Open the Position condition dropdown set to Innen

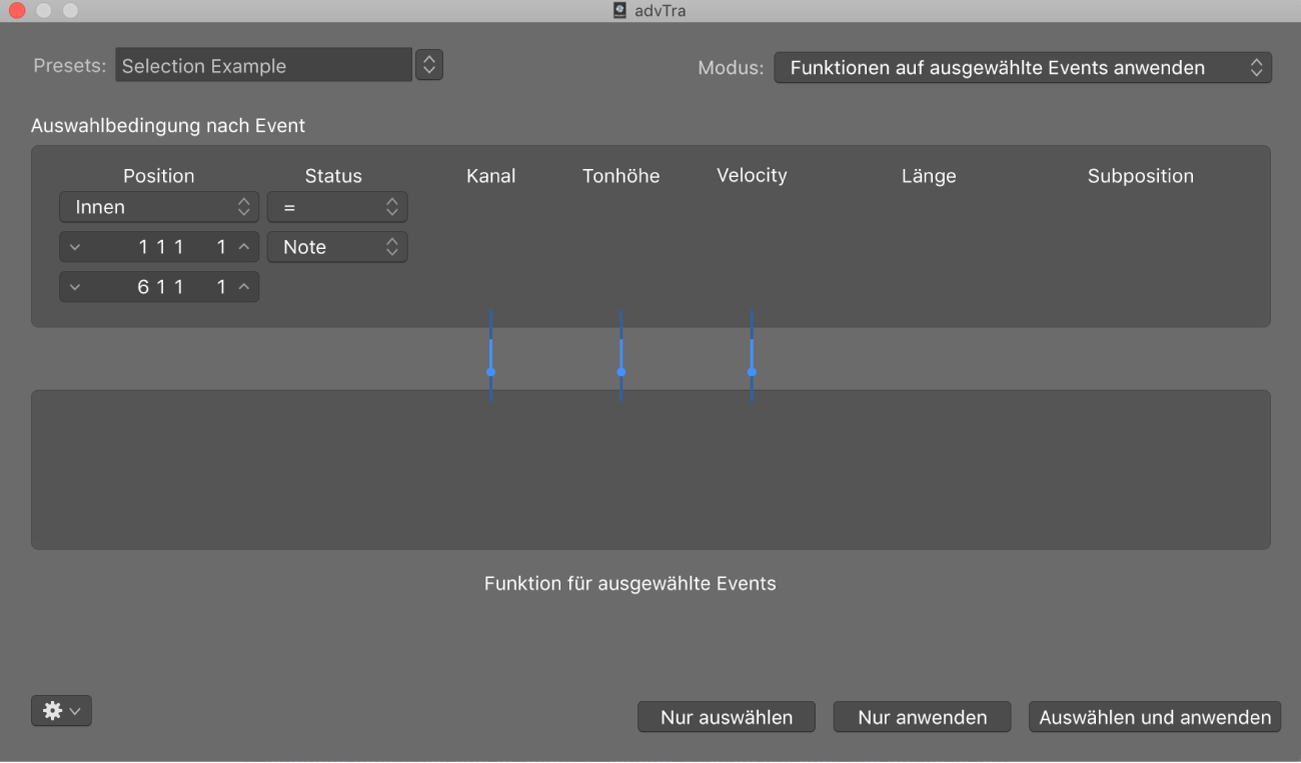pyautogui.click(x=159, y=207)
